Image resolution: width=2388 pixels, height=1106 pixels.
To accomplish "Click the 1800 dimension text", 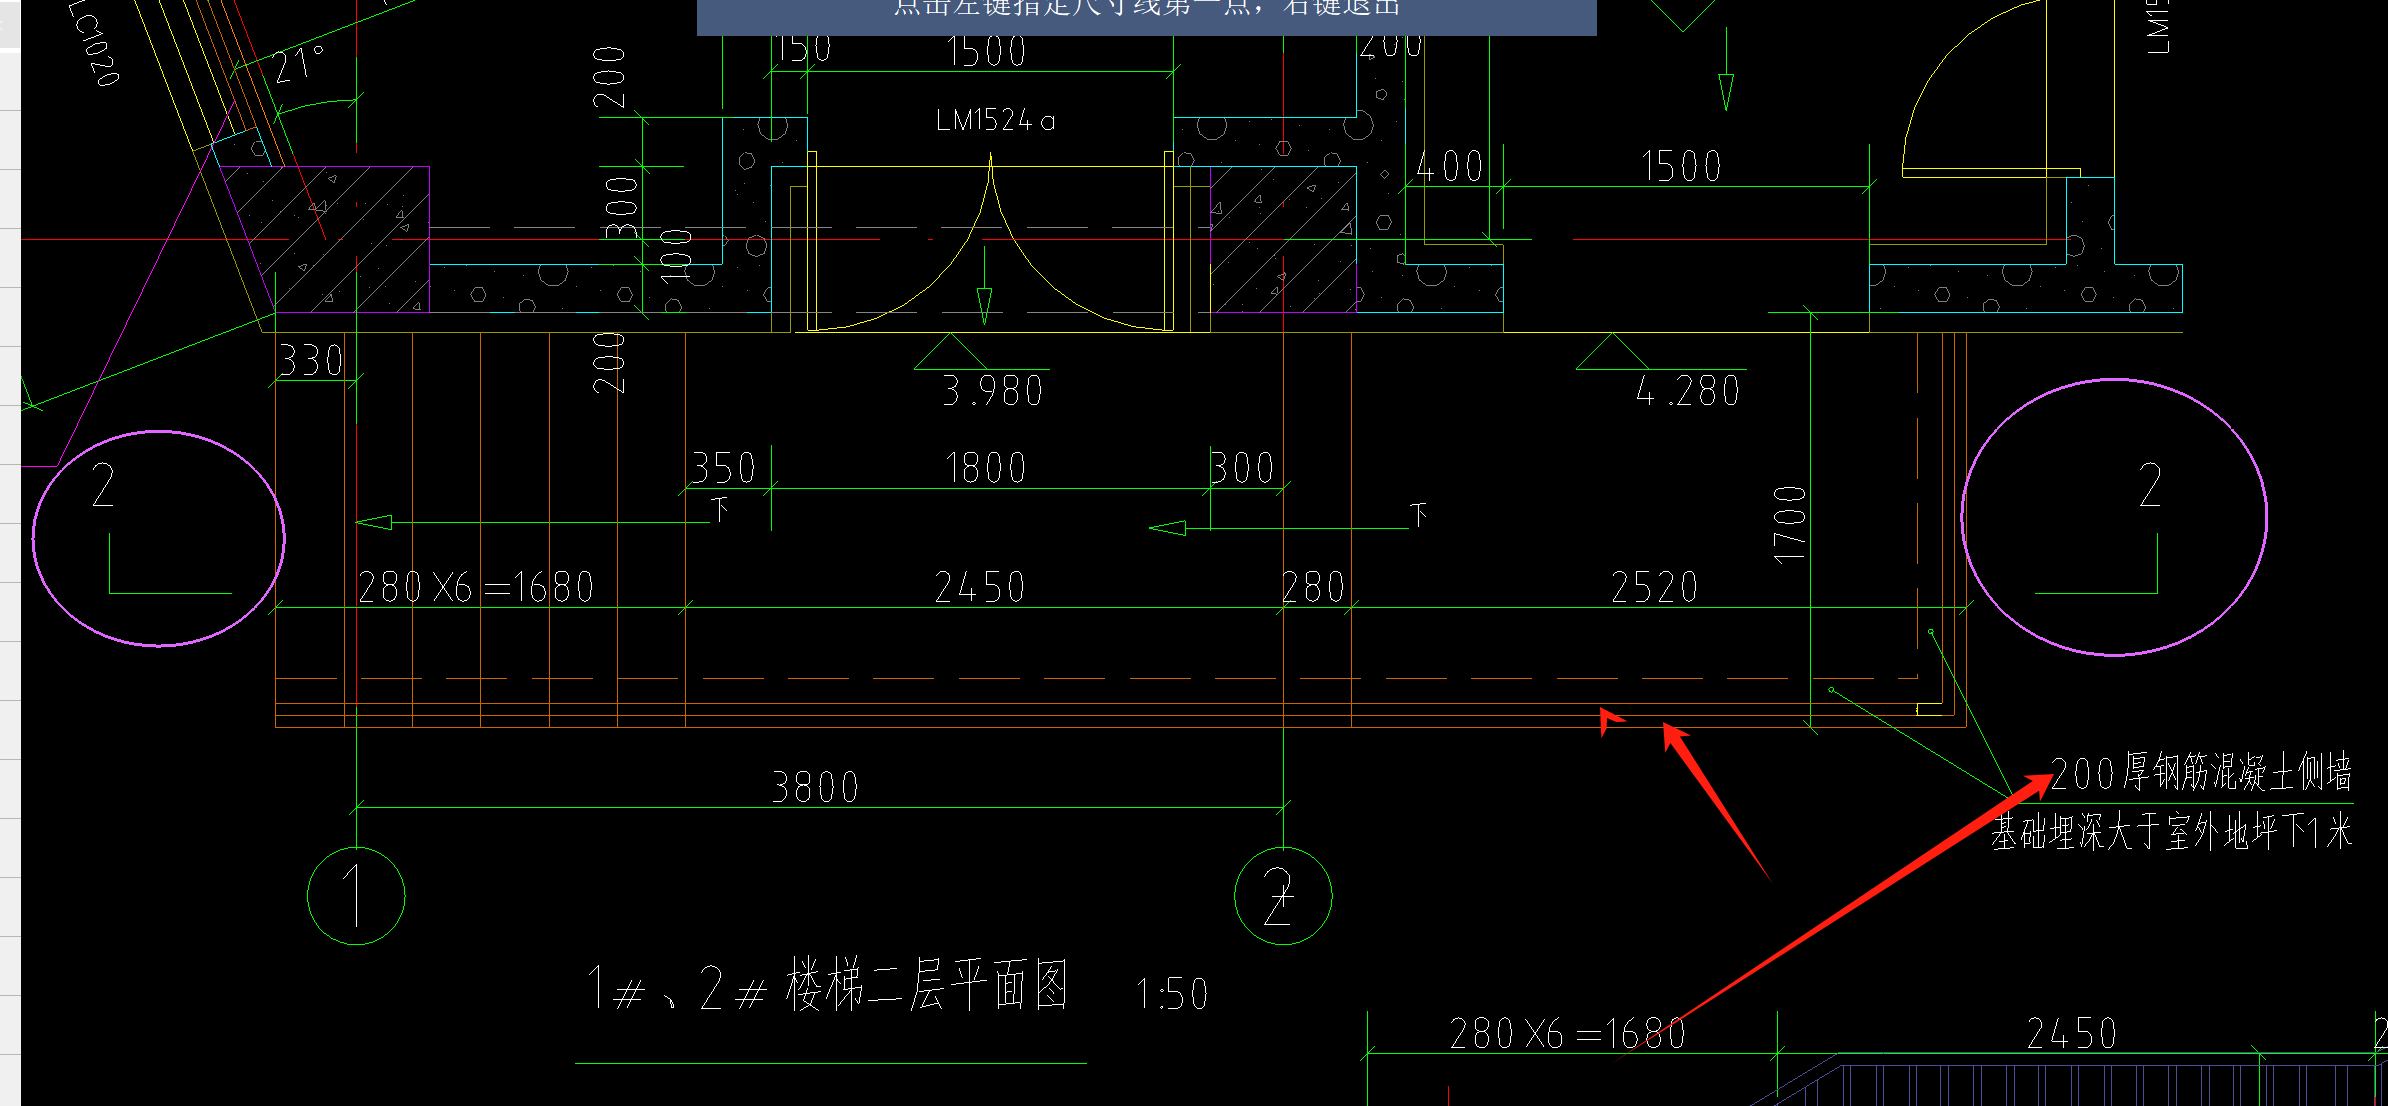I will [986, 468].
